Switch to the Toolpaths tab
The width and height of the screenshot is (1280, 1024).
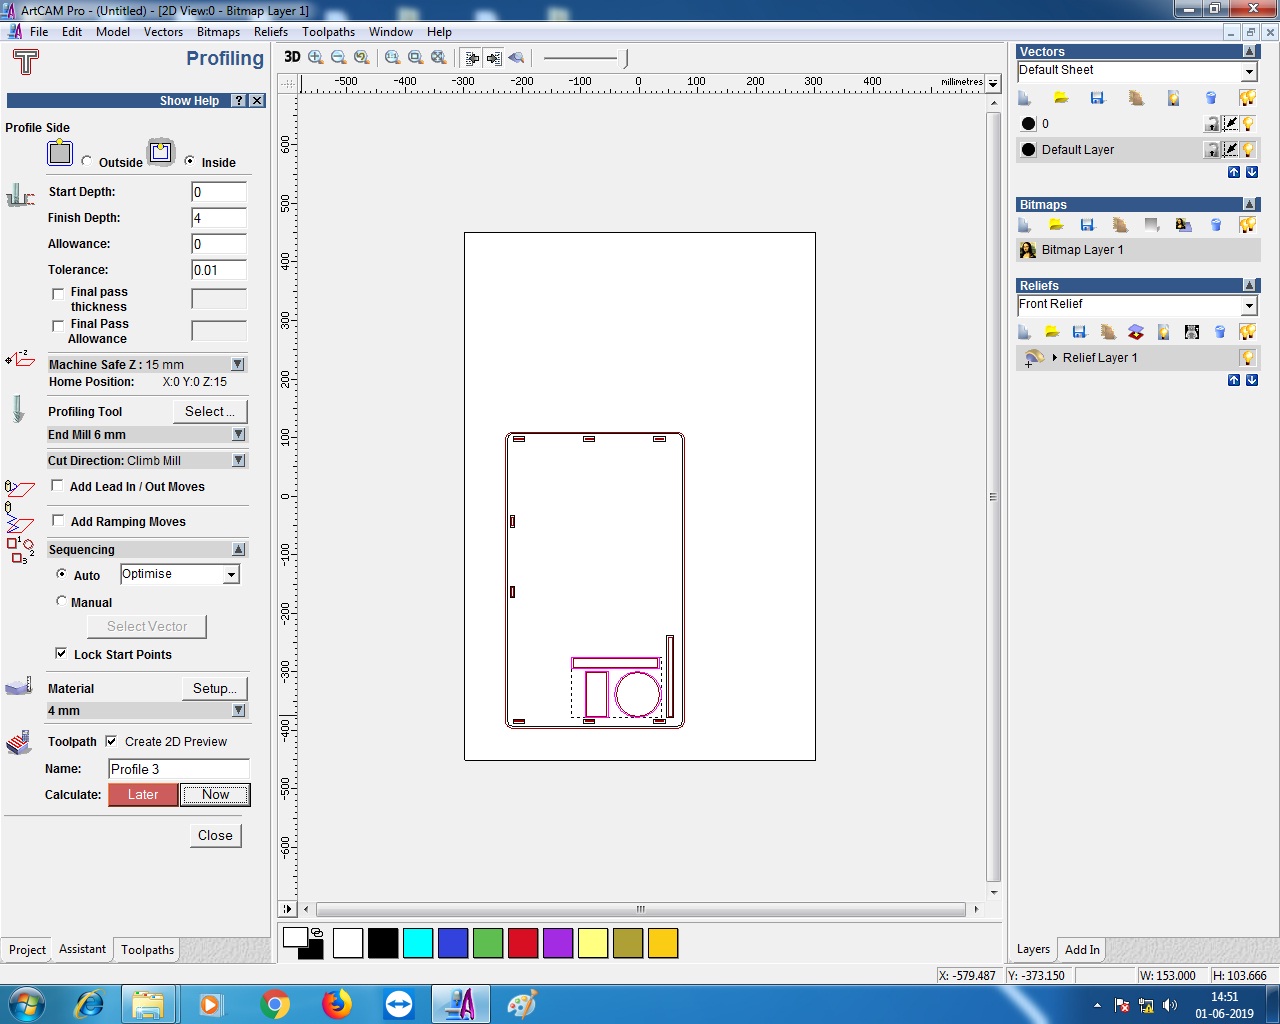(147, 950)
